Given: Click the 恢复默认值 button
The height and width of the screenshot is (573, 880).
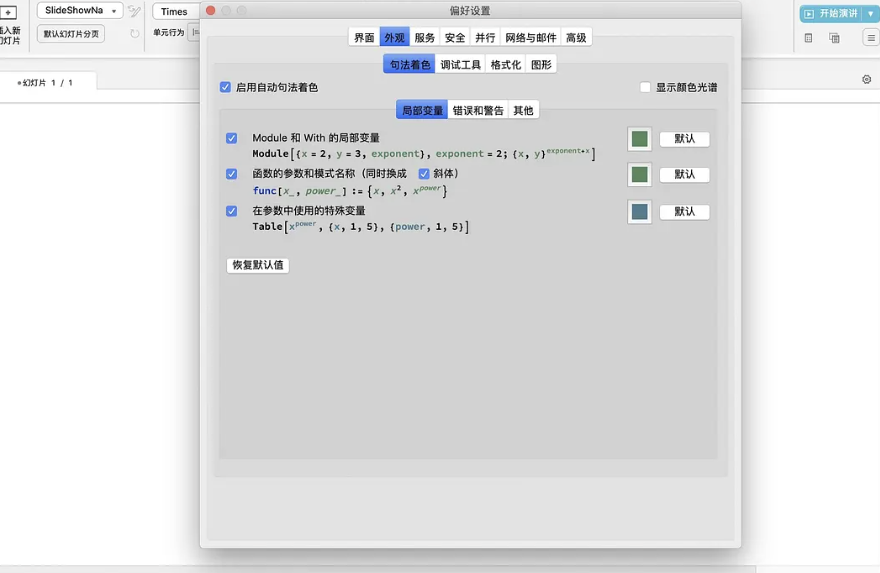Looking at the screenshot, I should point(258,265).
